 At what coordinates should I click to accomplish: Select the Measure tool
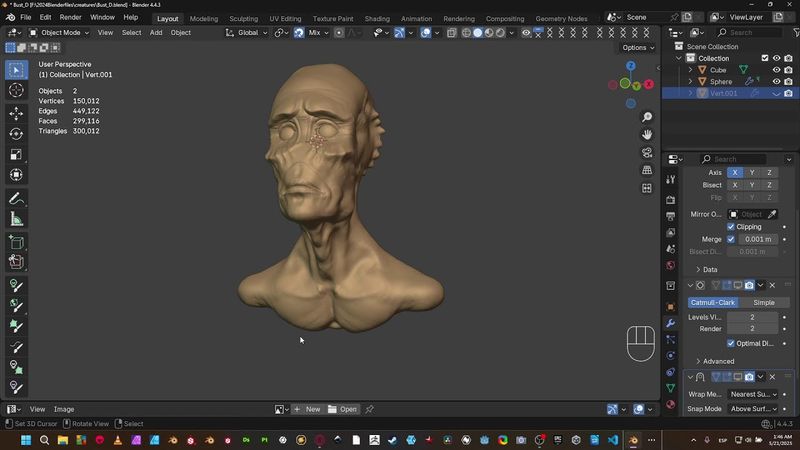coord(16,219)
